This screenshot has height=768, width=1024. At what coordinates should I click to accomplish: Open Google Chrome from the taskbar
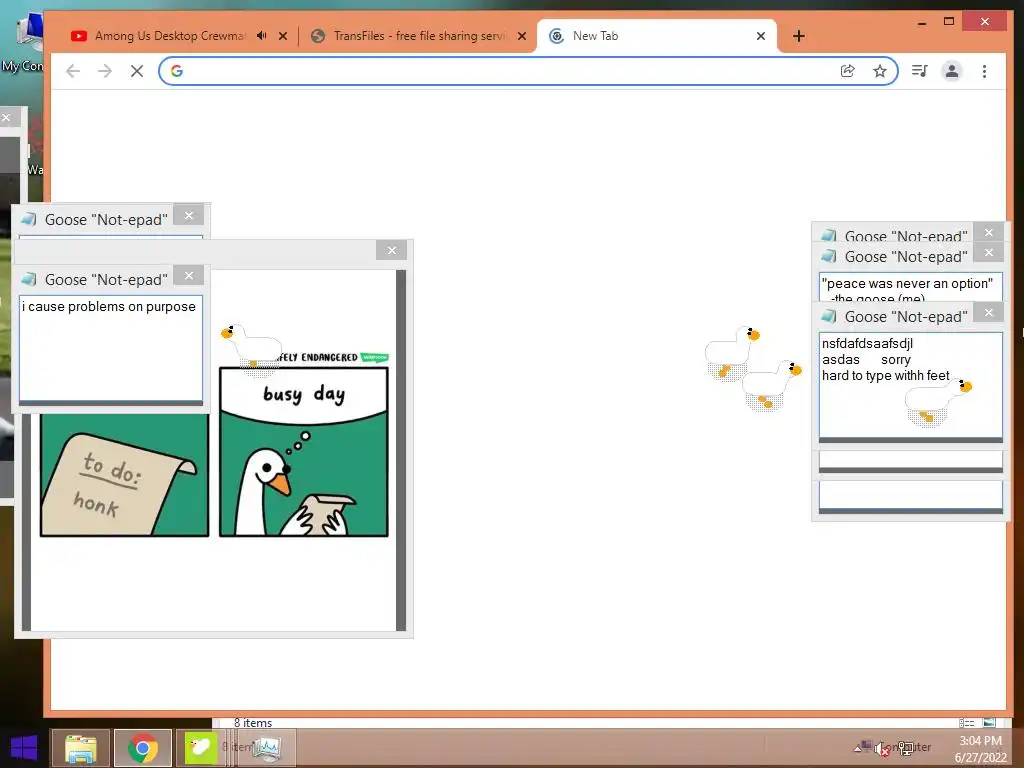point(143,748)
